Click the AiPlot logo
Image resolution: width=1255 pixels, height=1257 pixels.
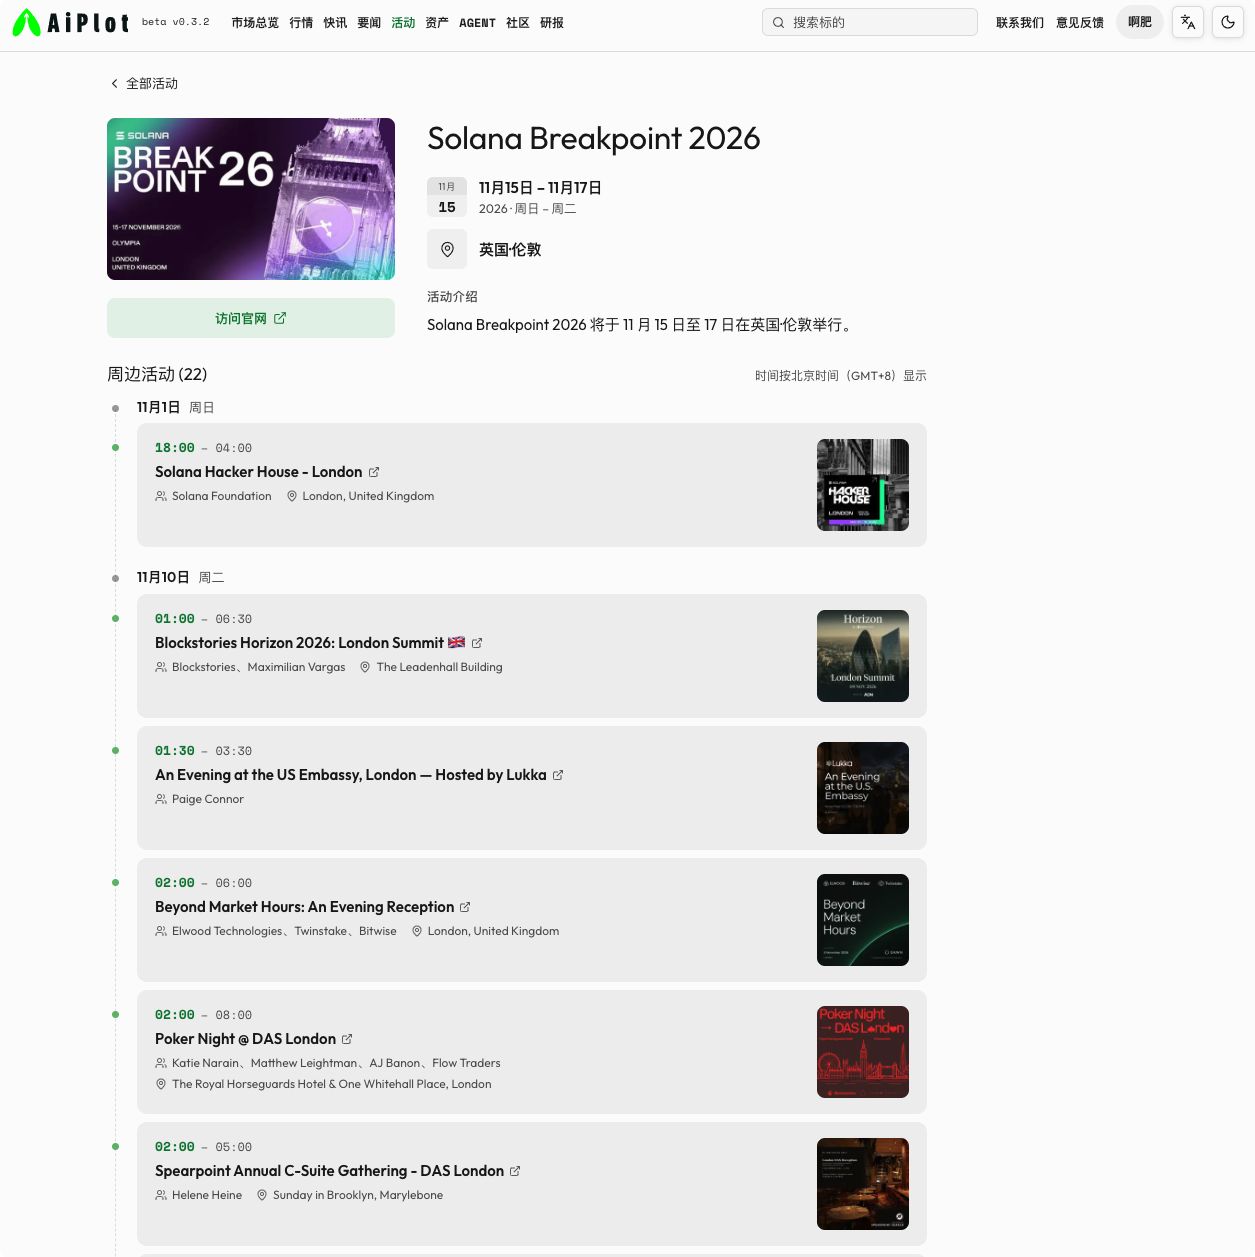click(70, 22)
